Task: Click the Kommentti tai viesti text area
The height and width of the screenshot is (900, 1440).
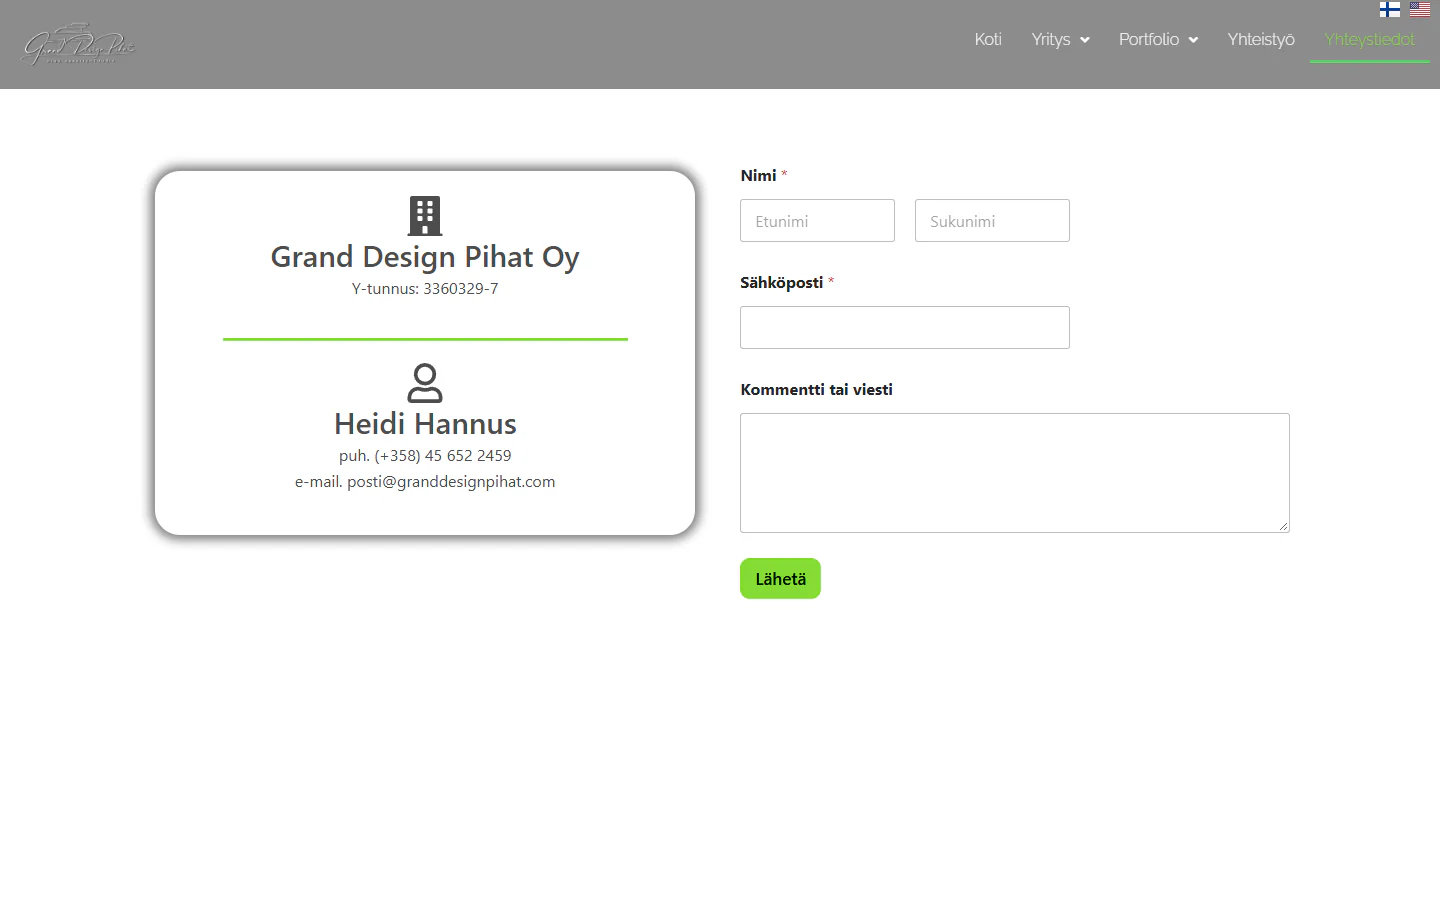Action: 1015,473
